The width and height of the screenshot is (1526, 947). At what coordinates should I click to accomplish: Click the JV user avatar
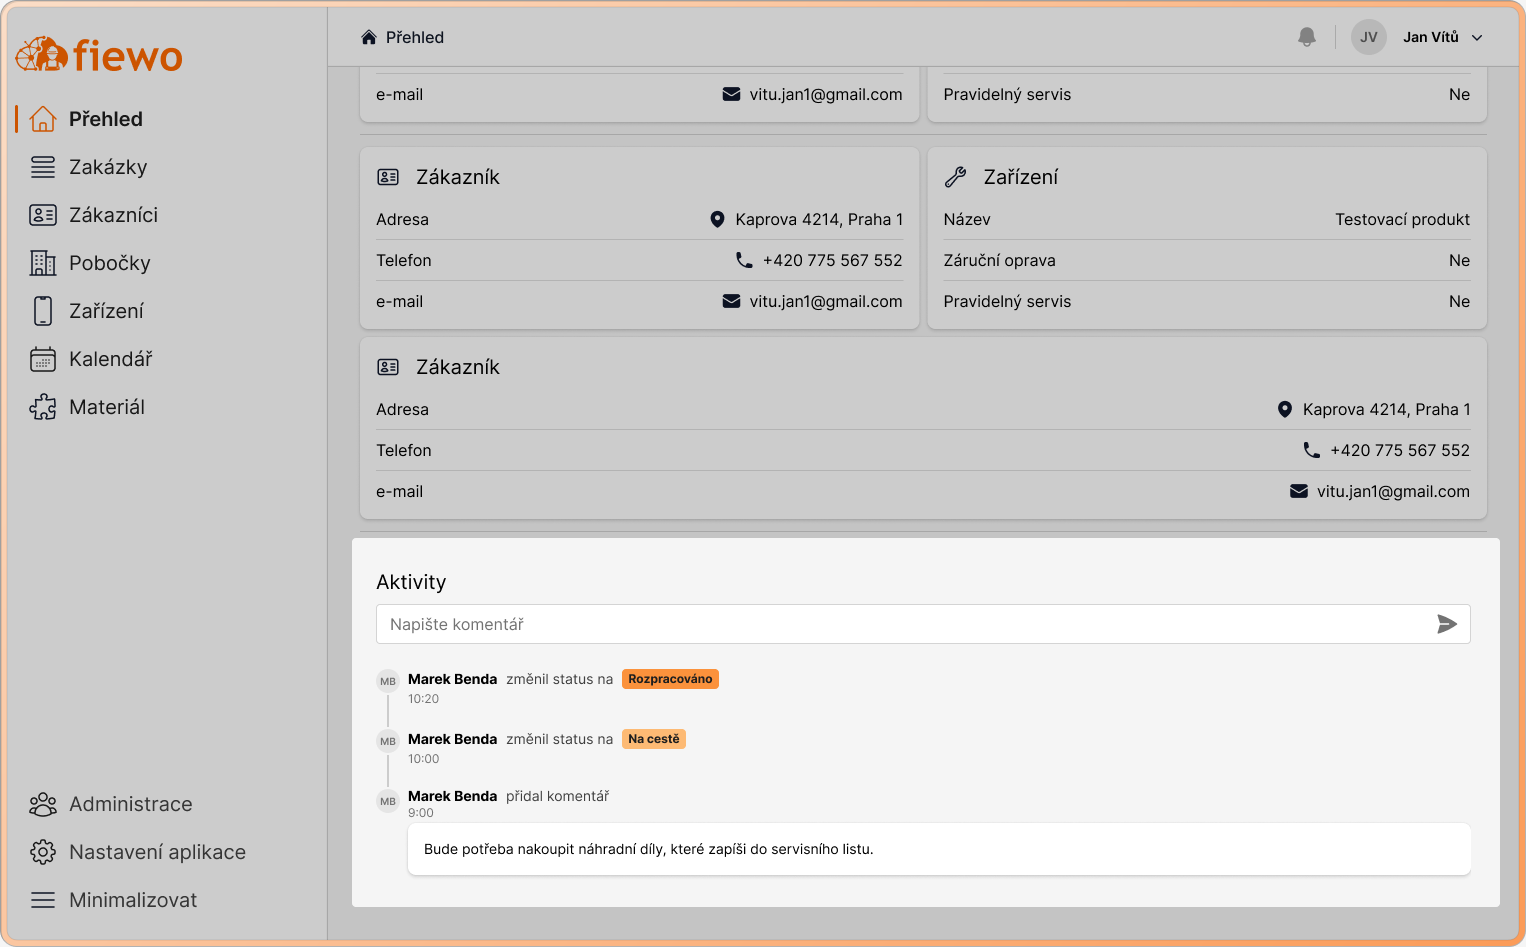point(1369,37)
